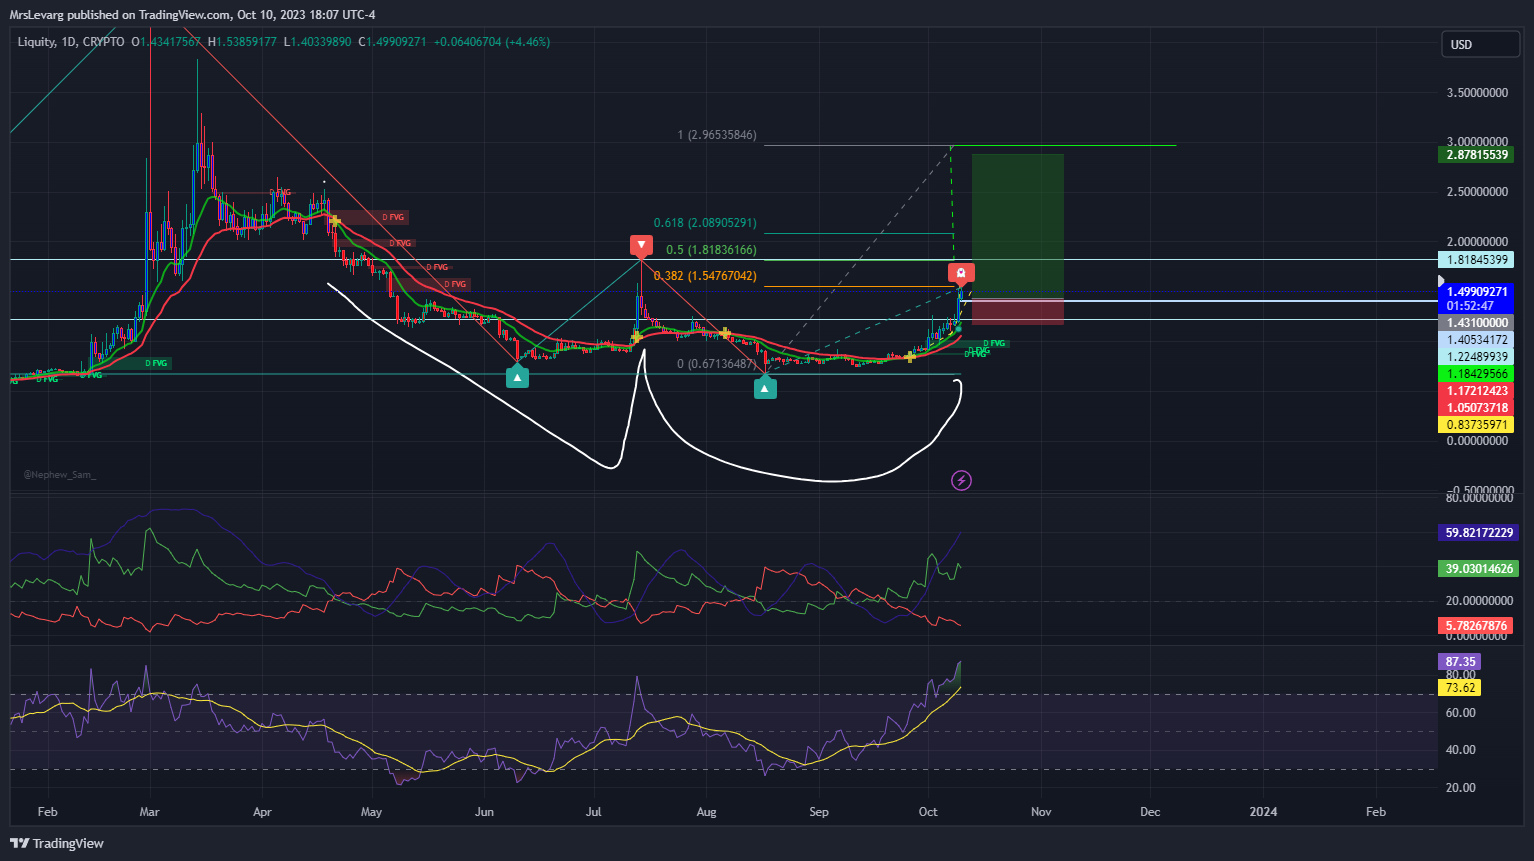Click the +0.06406704 (+4.46%) change value
Viewport: 1534px width, 861px height.
pyautogui.click(x=492, y=42)
